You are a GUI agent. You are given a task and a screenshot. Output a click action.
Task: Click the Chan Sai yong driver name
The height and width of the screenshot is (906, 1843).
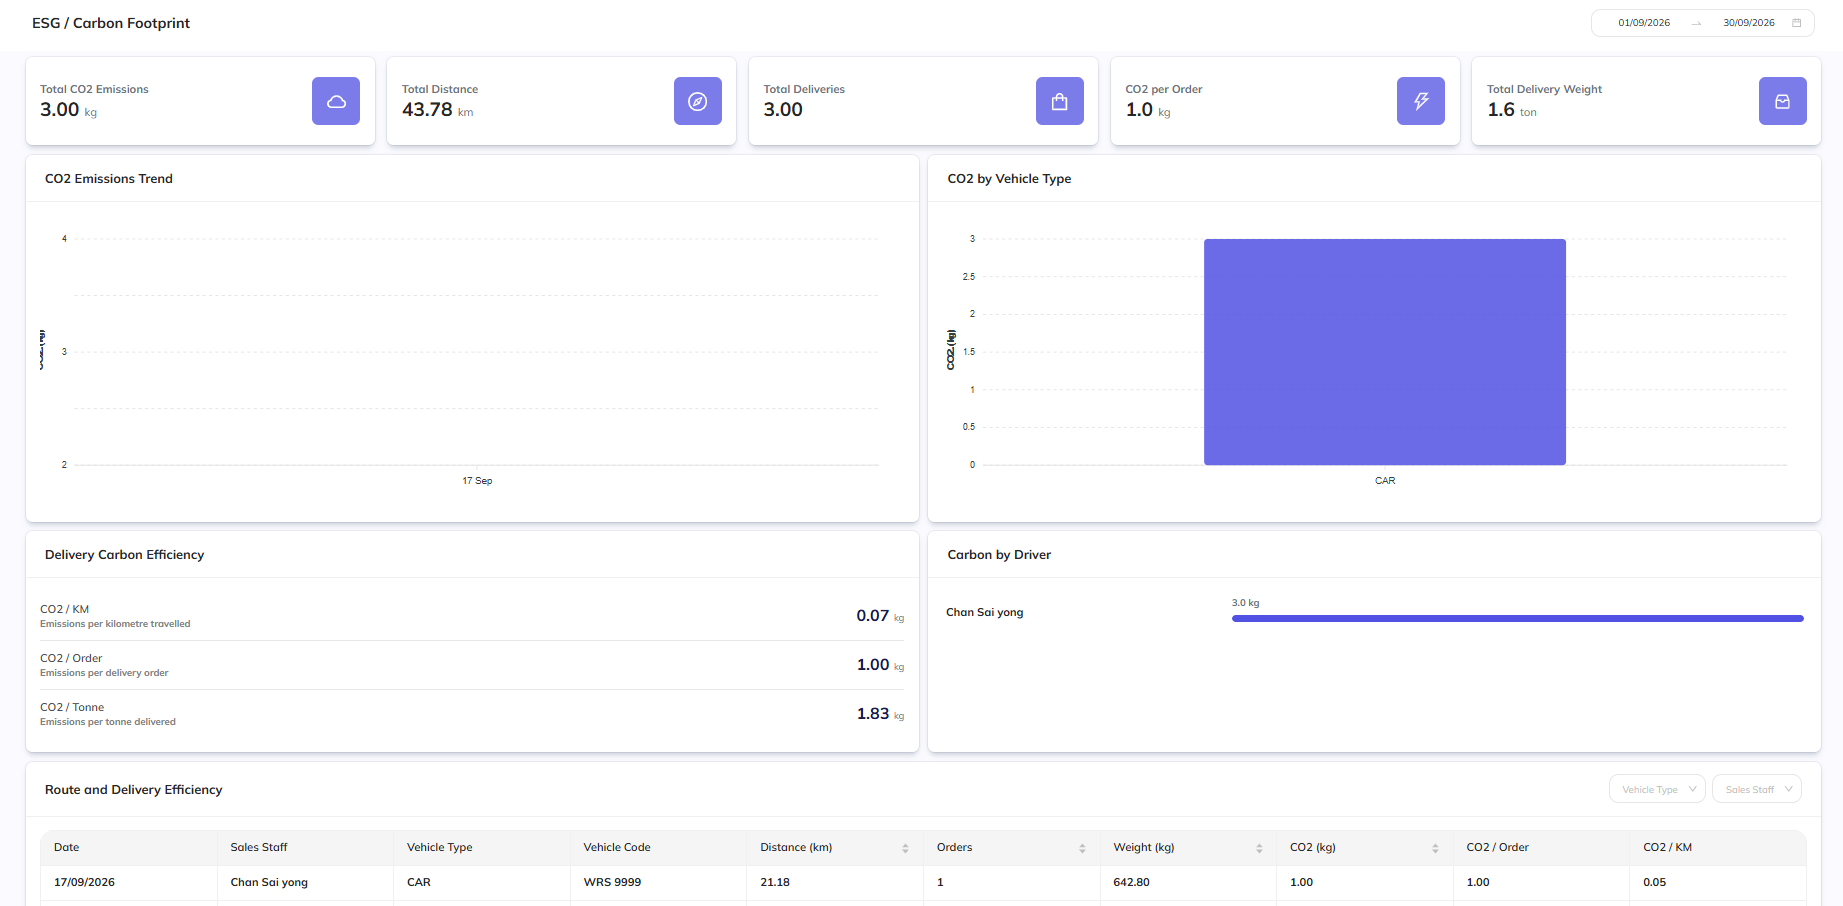point(985,612)
